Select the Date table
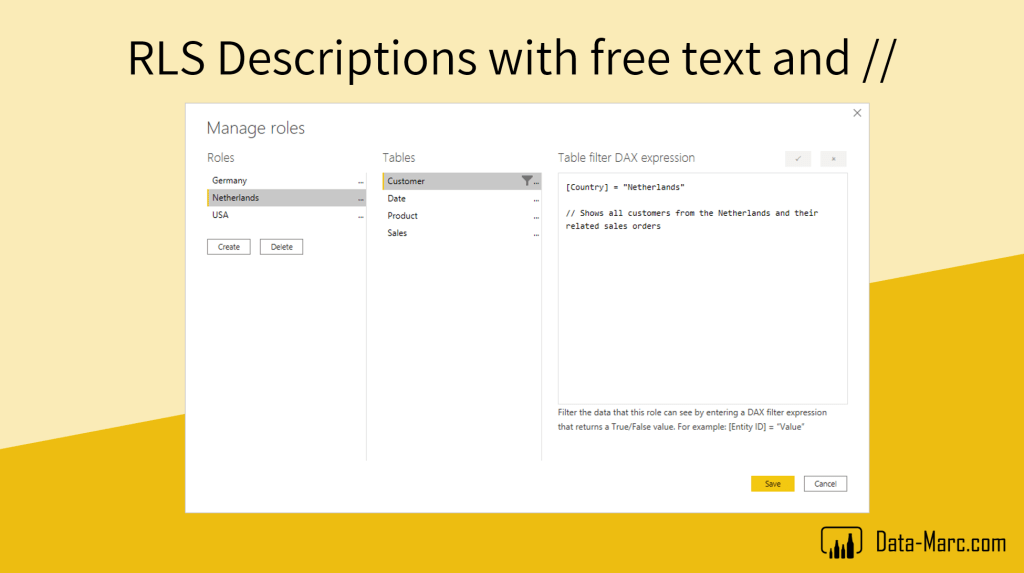 tap(397, 199)
